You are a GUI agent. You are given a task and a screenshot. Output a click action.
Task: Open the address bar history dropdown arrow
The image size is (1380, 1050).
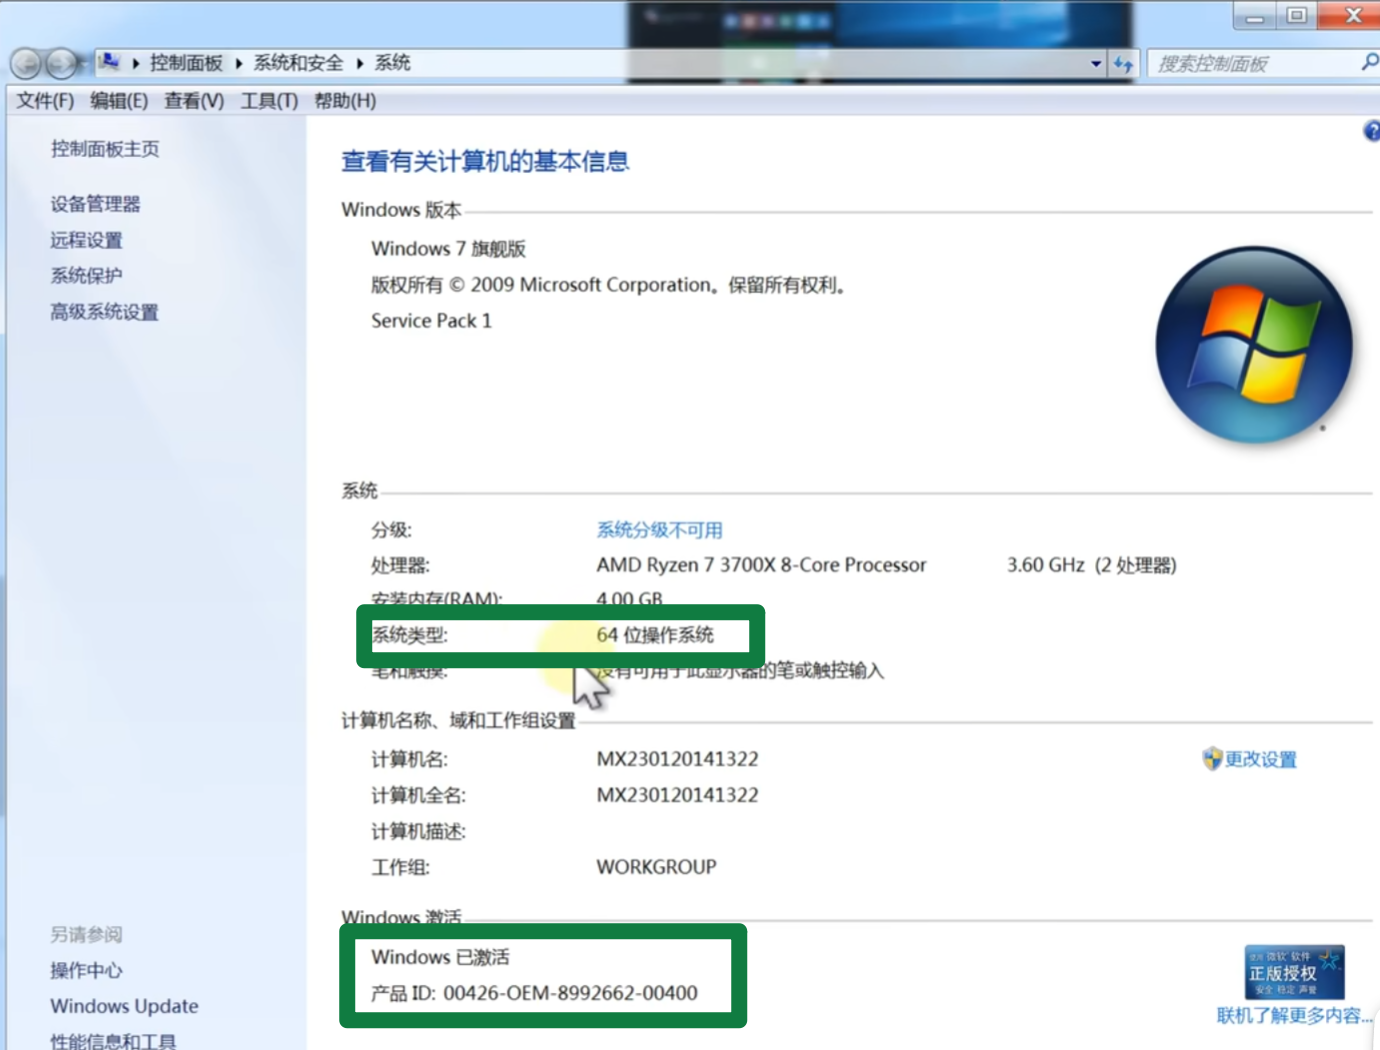1096,64
